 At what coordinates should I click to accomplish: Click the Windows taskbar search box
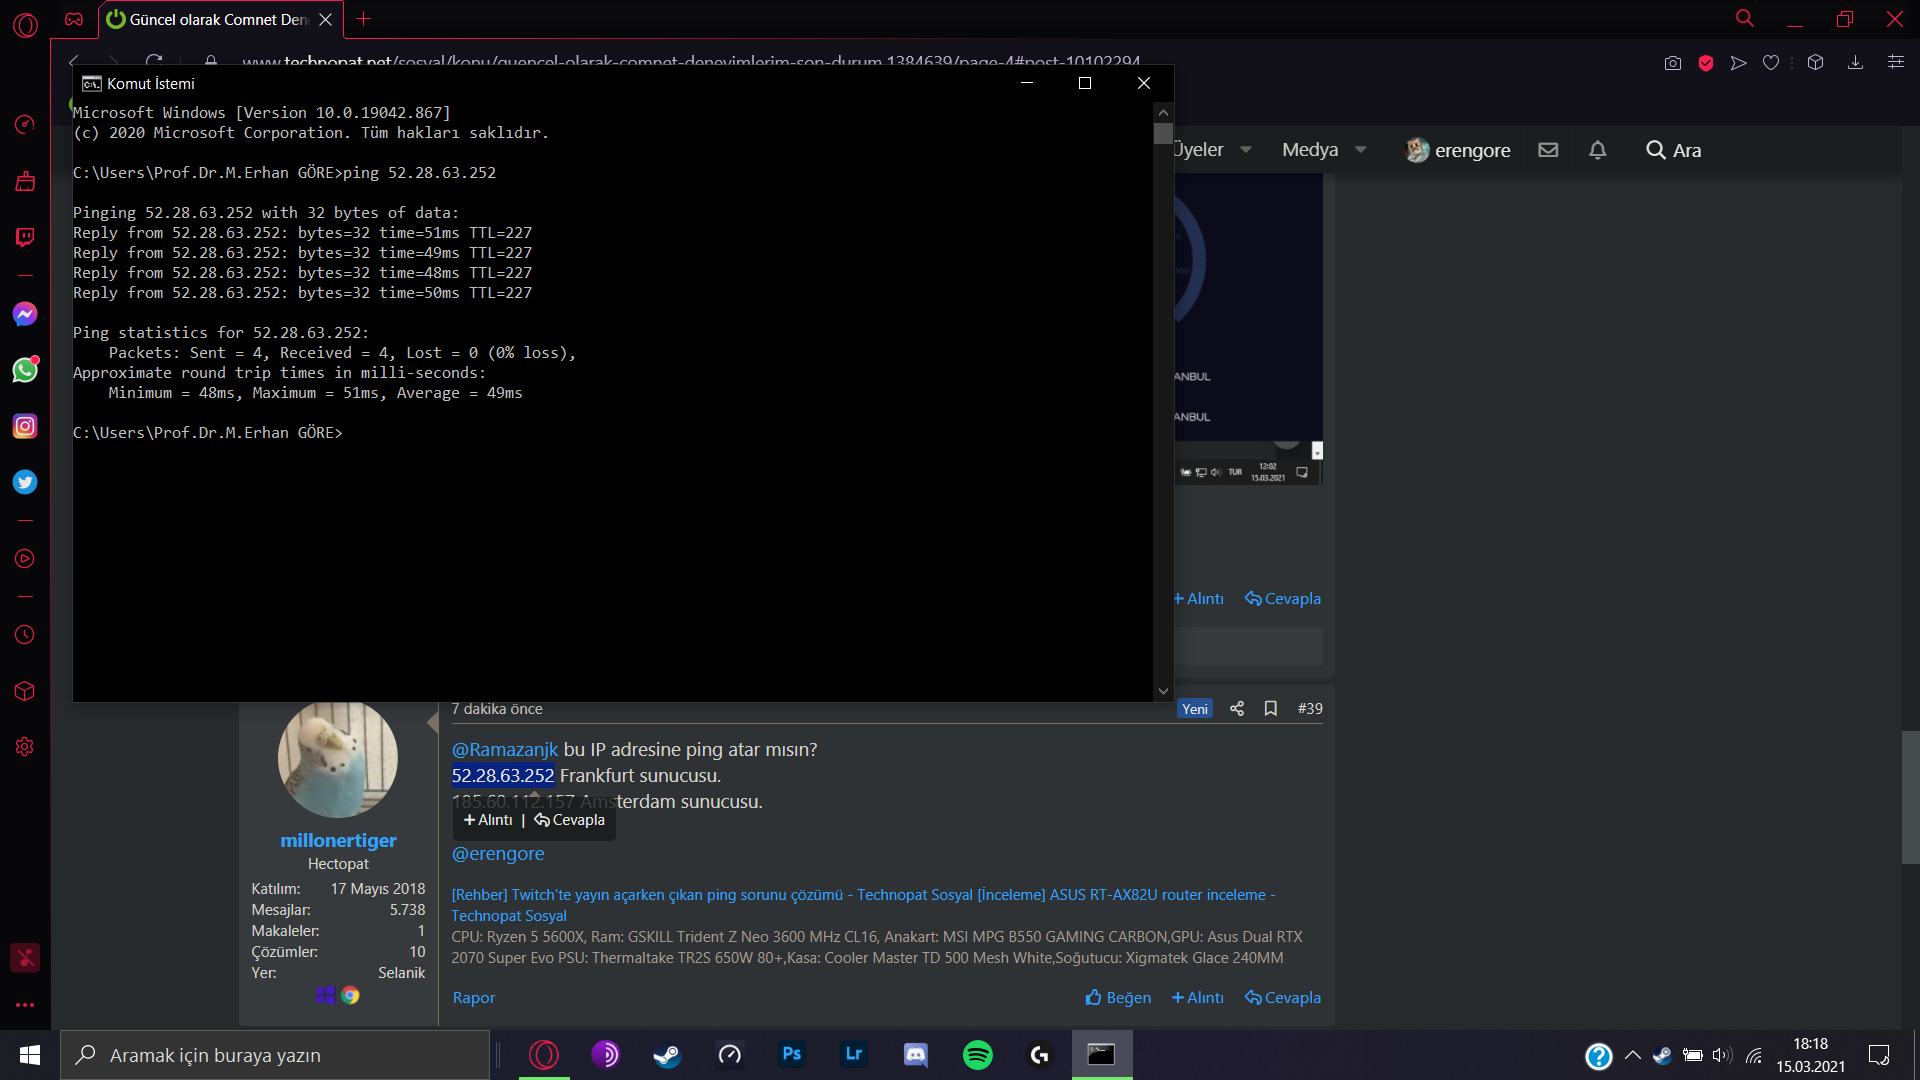(x=275, y=1055)
